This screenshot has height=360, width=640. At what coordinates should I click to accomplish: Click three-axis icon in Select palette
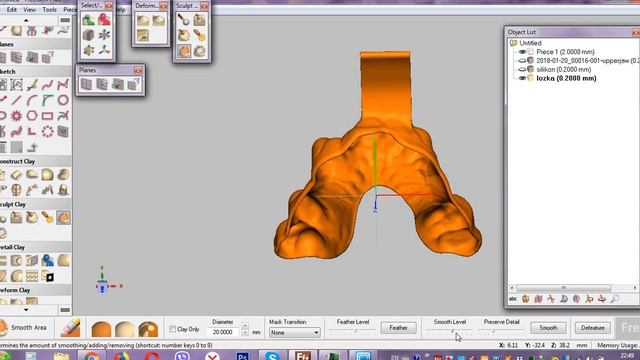[x=104, y=50]
